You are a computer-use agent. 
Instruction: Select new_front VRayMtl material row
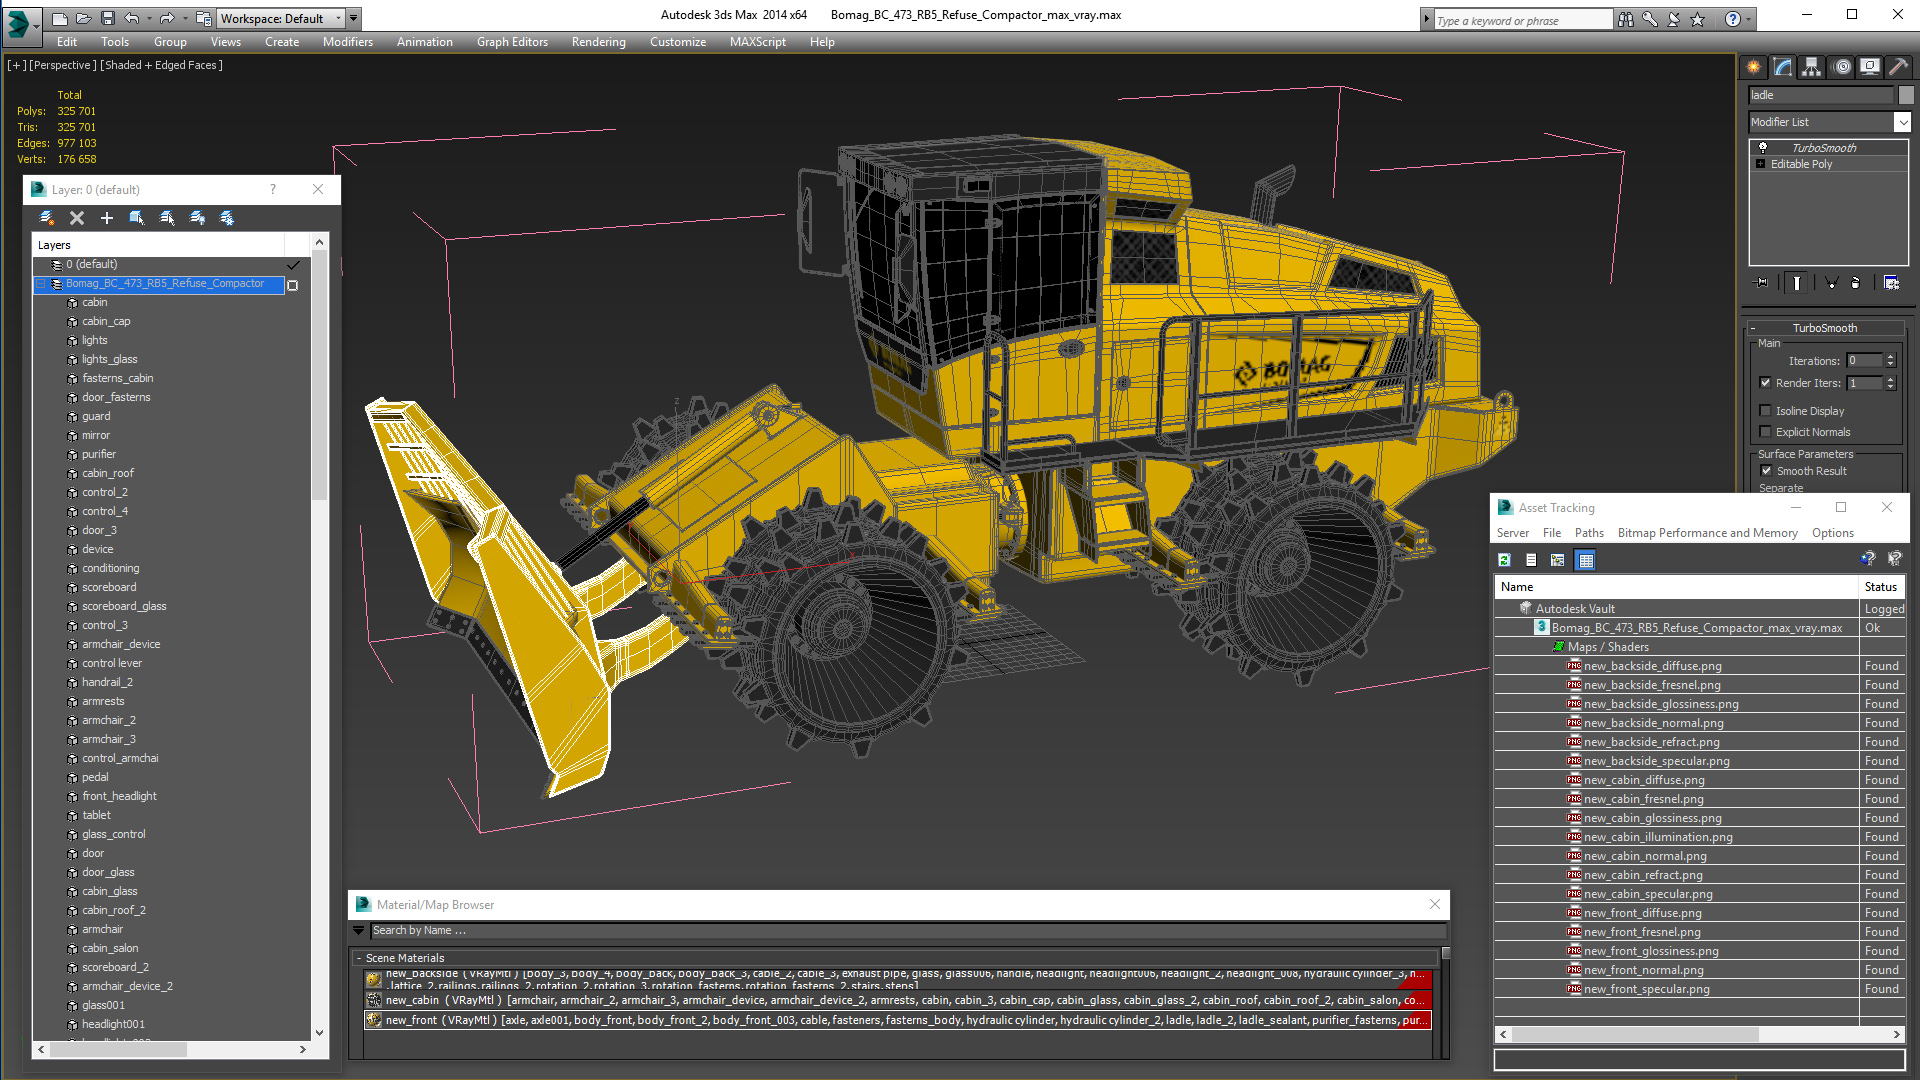(898, 1020)
